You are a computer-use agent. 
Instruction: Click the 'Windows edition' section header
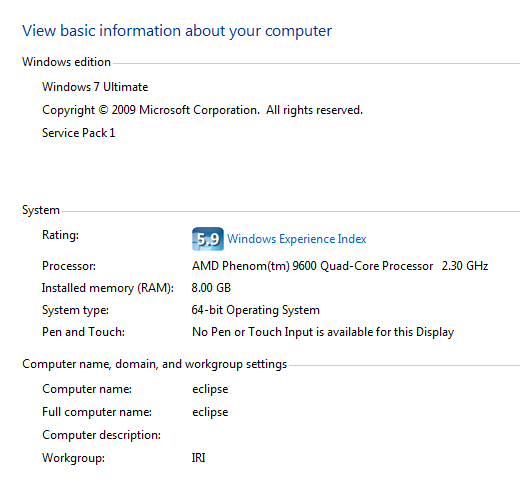[66, 62]
